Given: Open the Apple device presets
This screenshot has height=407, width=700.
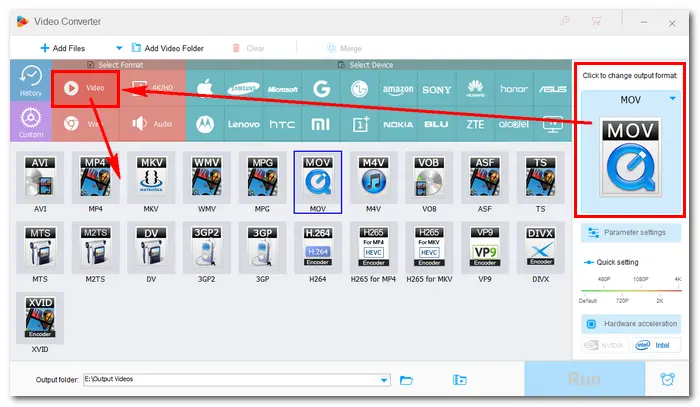Looking at the screenshot, I should 205,88.
